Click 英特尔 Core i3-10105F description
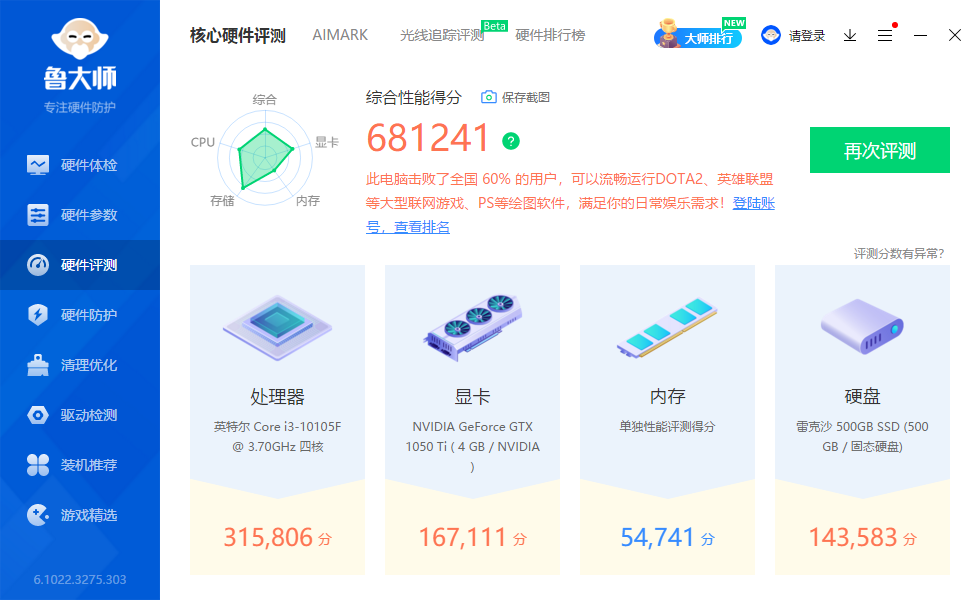Viewport: 980px width, 600px height. (x=278, y=436)
